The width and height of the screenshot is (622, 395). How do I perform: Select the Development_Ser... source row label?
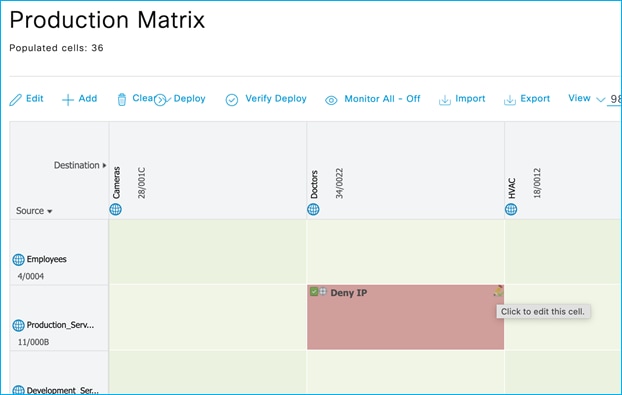(63, 390)
